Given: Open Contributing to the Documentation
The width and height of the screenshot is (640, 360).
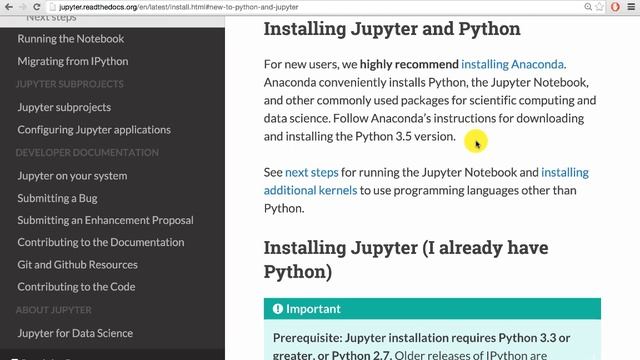Looking at the screenshot, I should [101, 242].
